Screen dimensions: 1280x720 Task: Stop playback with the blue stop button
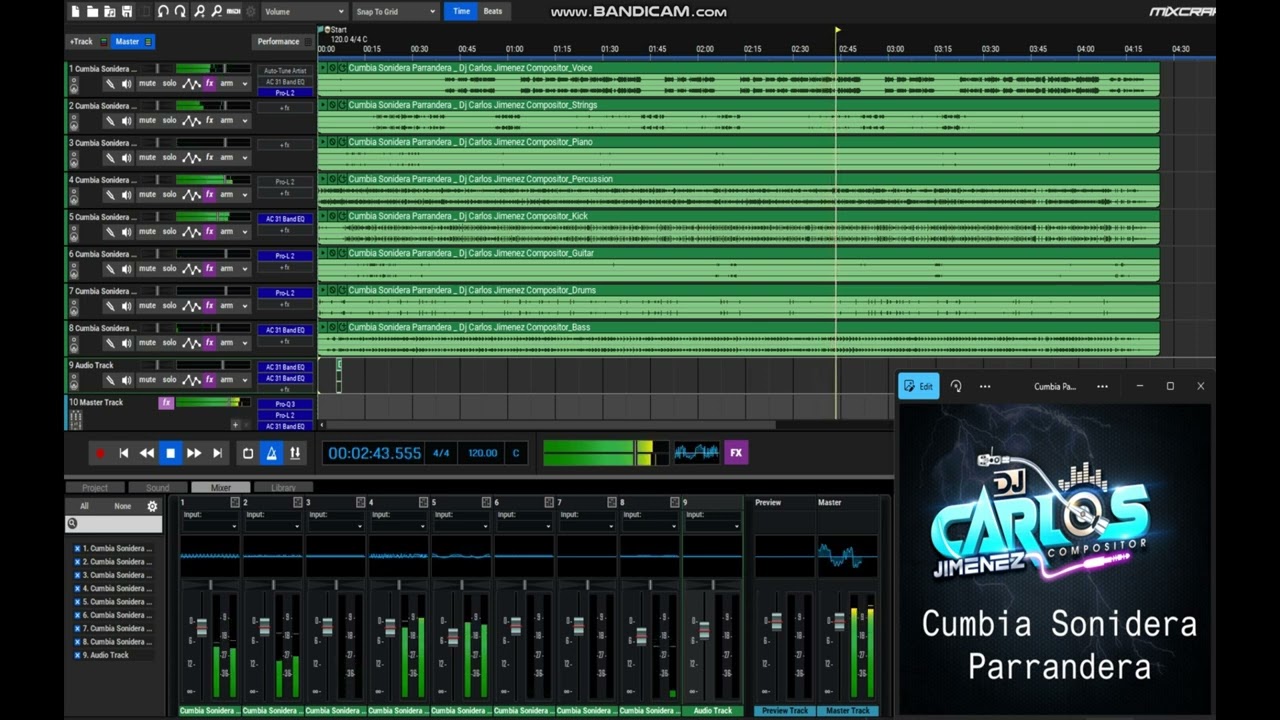pos(170,453)
